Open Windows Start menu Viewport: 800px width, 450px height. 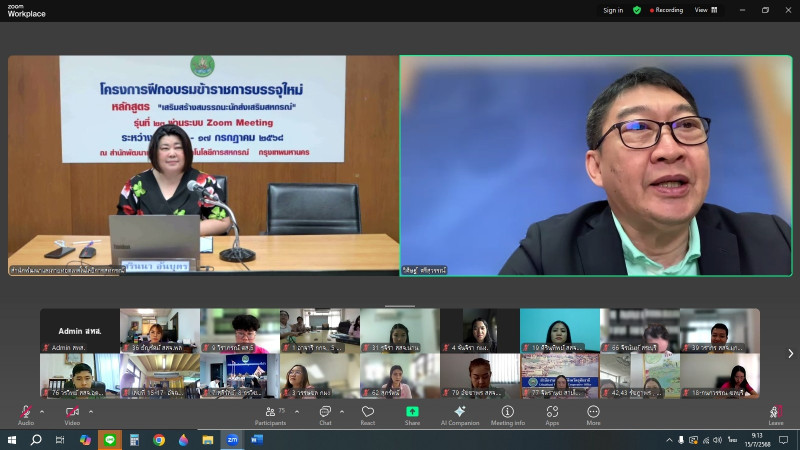(x=12, y=440)
